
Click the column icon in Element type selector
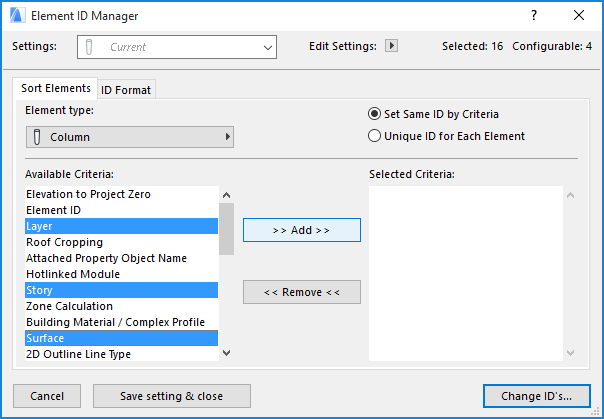(37, 136)
